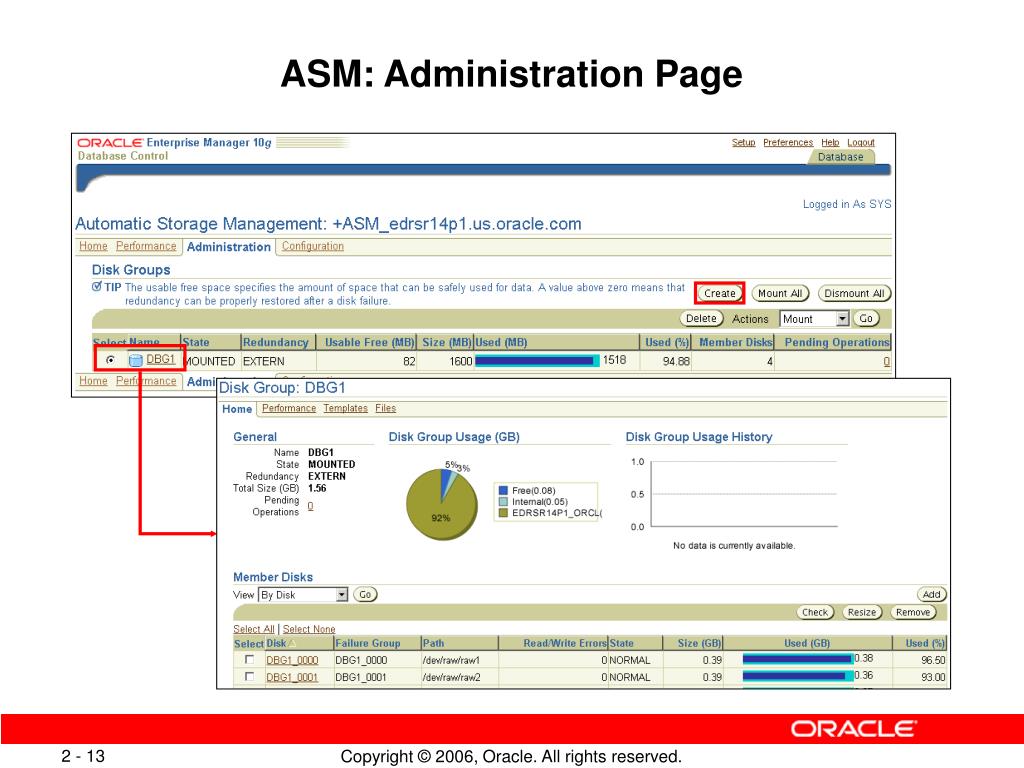Open the View dropdown showing By Disk
The width and height of the screenshot is (1024, 768).
click(303, 595)
